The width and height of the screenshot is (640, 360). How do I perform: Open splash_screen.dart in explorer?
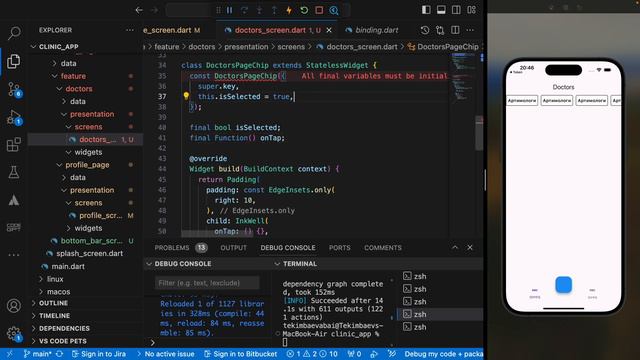click(89, 253)
